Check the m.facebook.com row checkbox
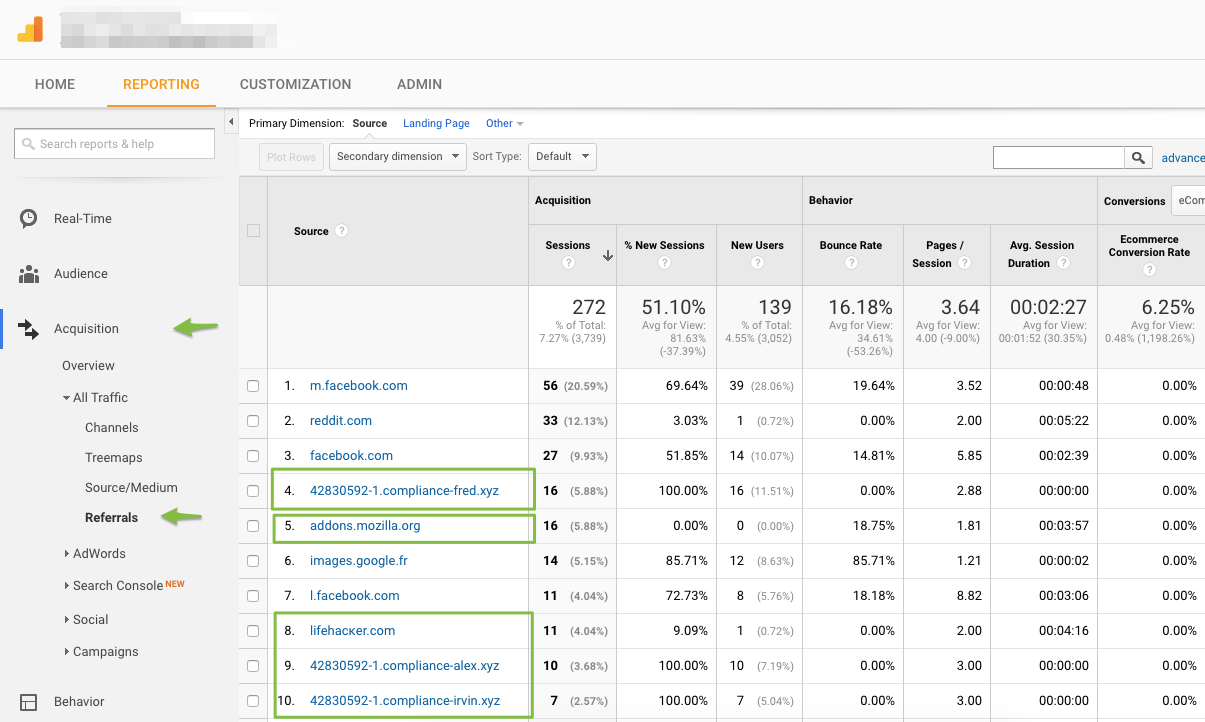The height and width of the screenshot is (722, 1205). click(253, 386)
